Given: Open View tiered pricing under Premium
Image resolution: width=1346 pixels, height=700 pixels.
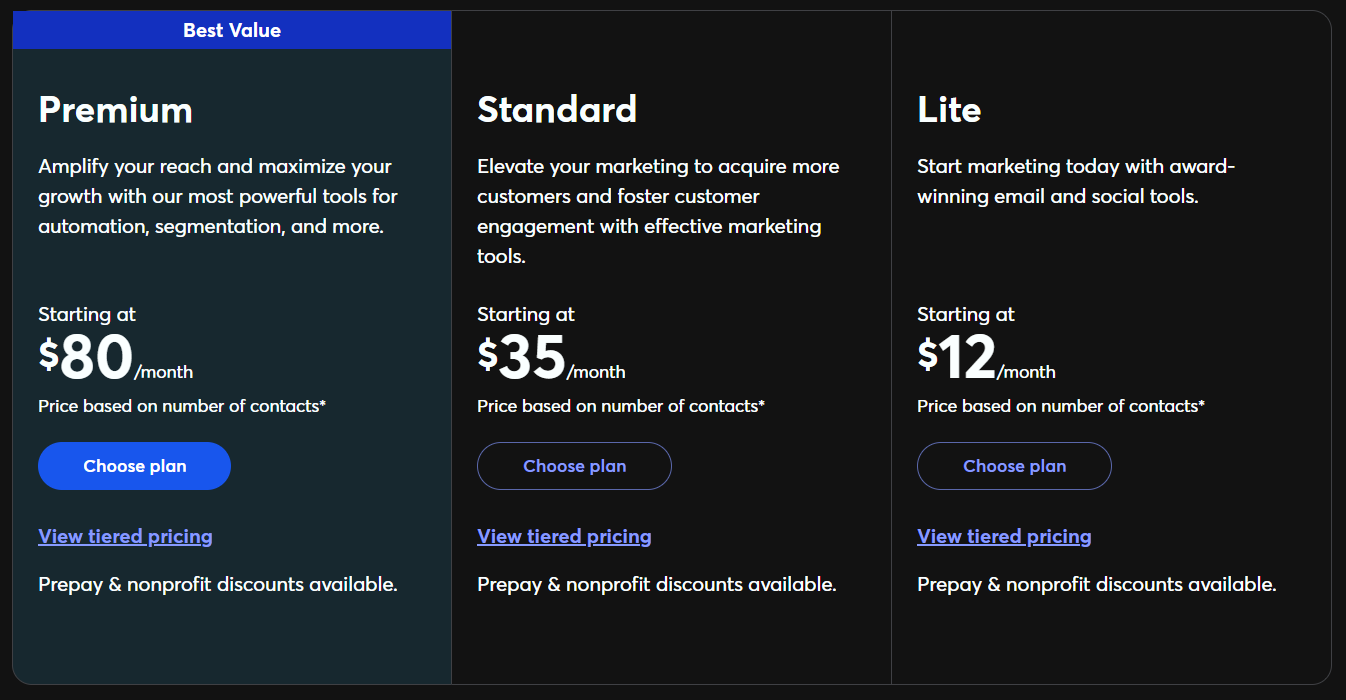Looking at the screenshot, I should [125, 536].
